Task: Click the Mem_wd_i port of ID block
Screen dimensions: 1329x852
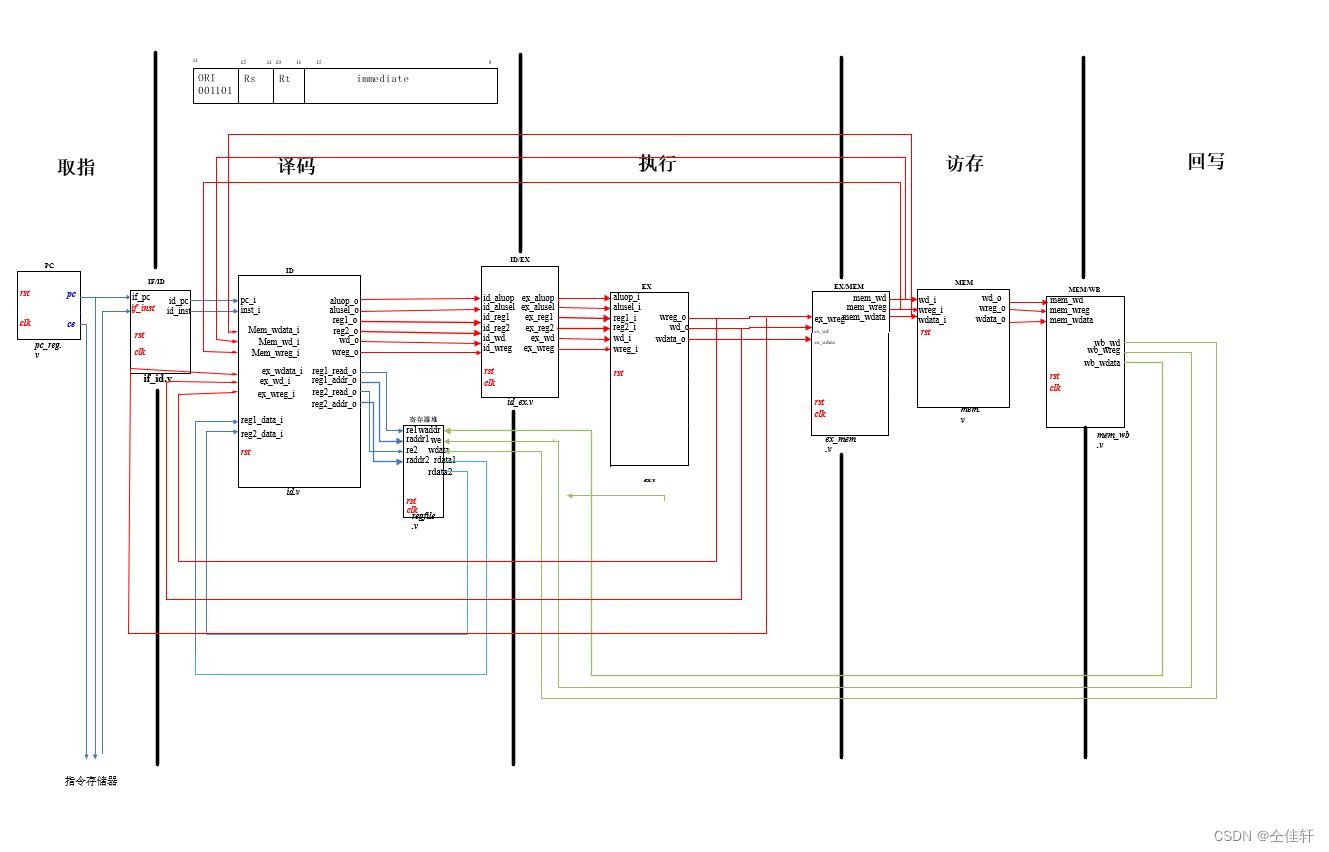Action: (x=278, y=342)
